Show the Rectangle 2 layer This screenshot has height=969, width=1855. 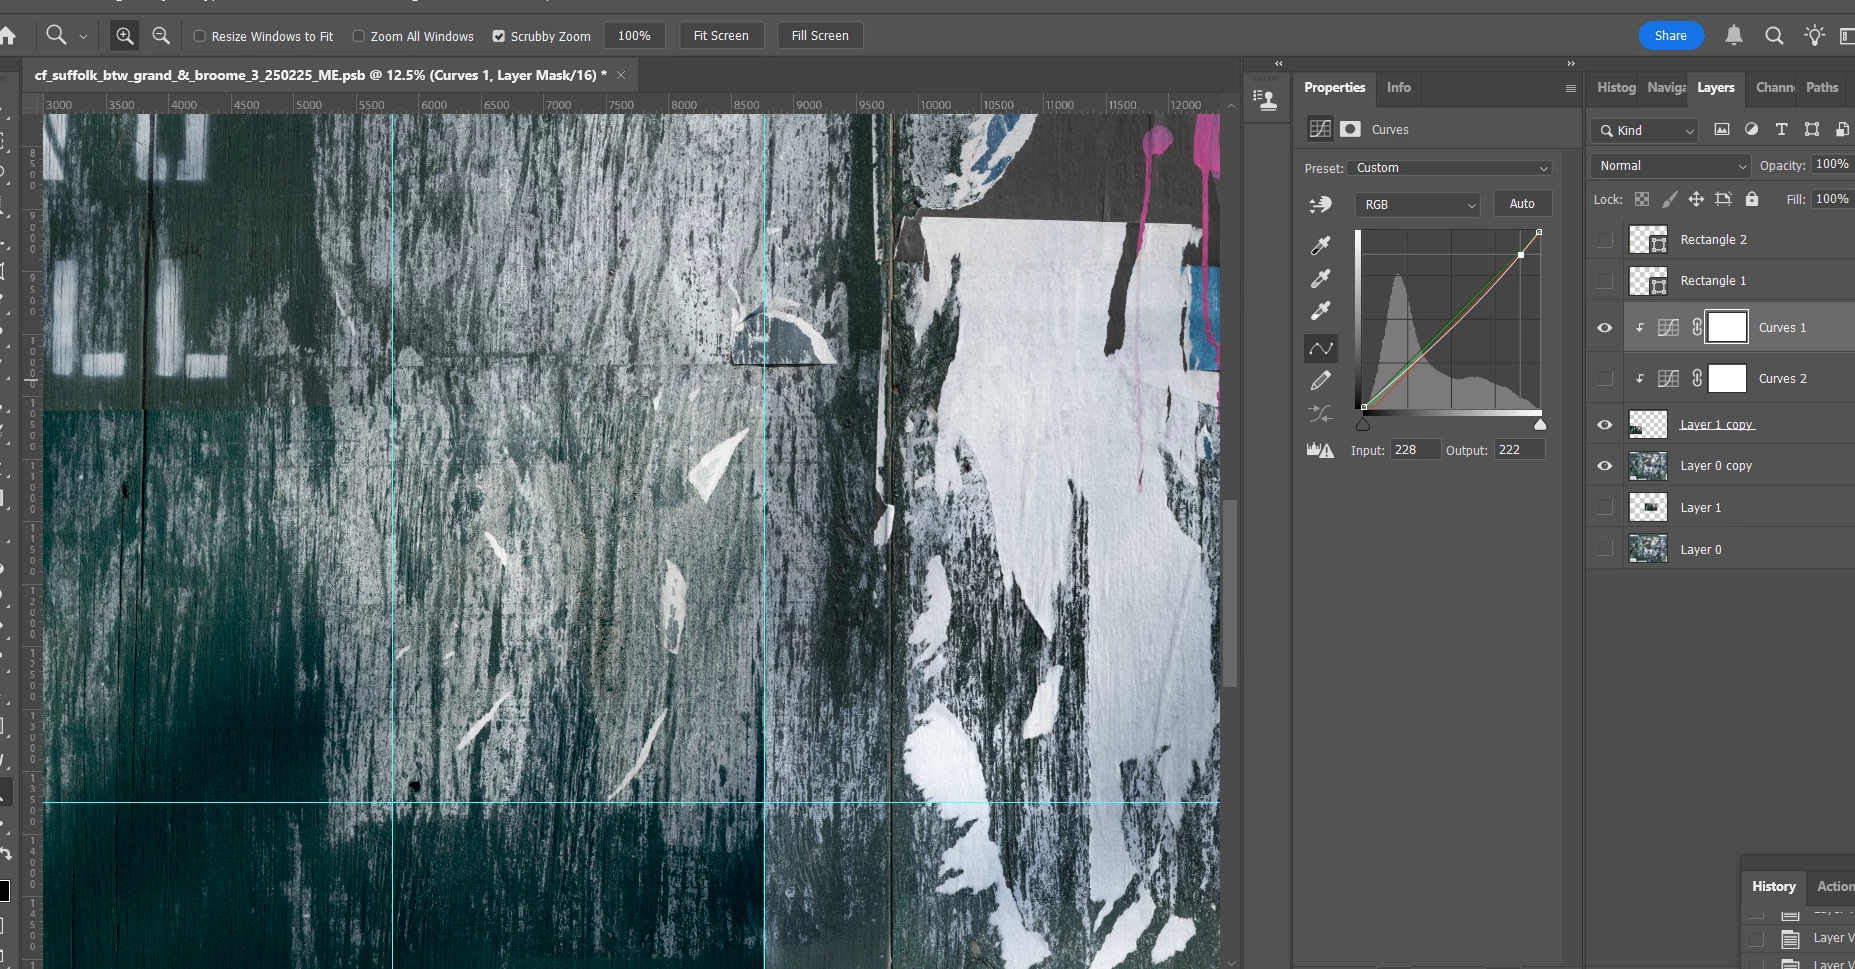(1605, 240)
